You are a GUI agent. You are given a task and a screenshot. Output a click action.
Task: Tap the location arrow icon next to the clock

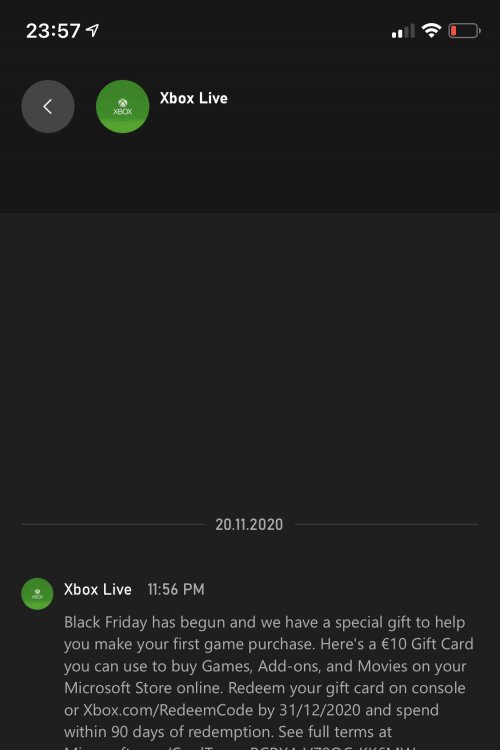point(92,31)
